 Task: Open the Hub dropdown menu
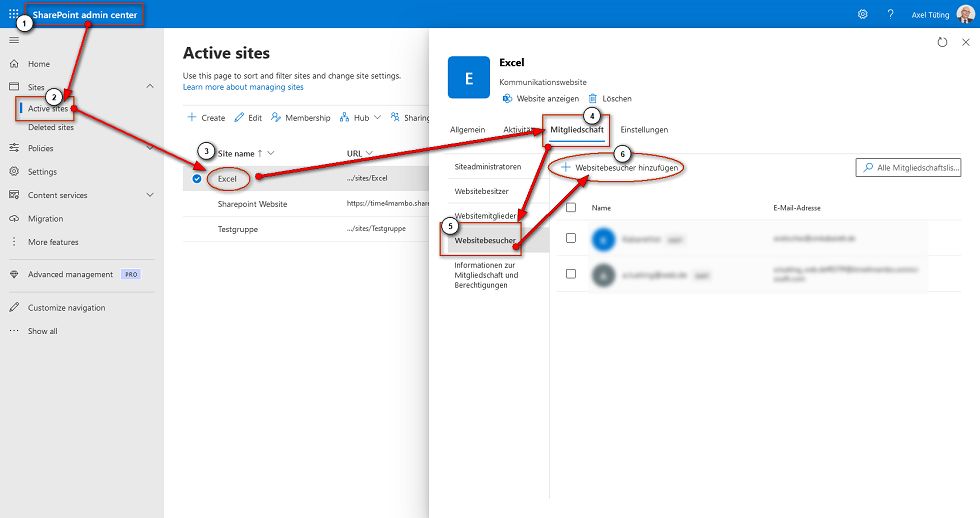coord(361,117)
